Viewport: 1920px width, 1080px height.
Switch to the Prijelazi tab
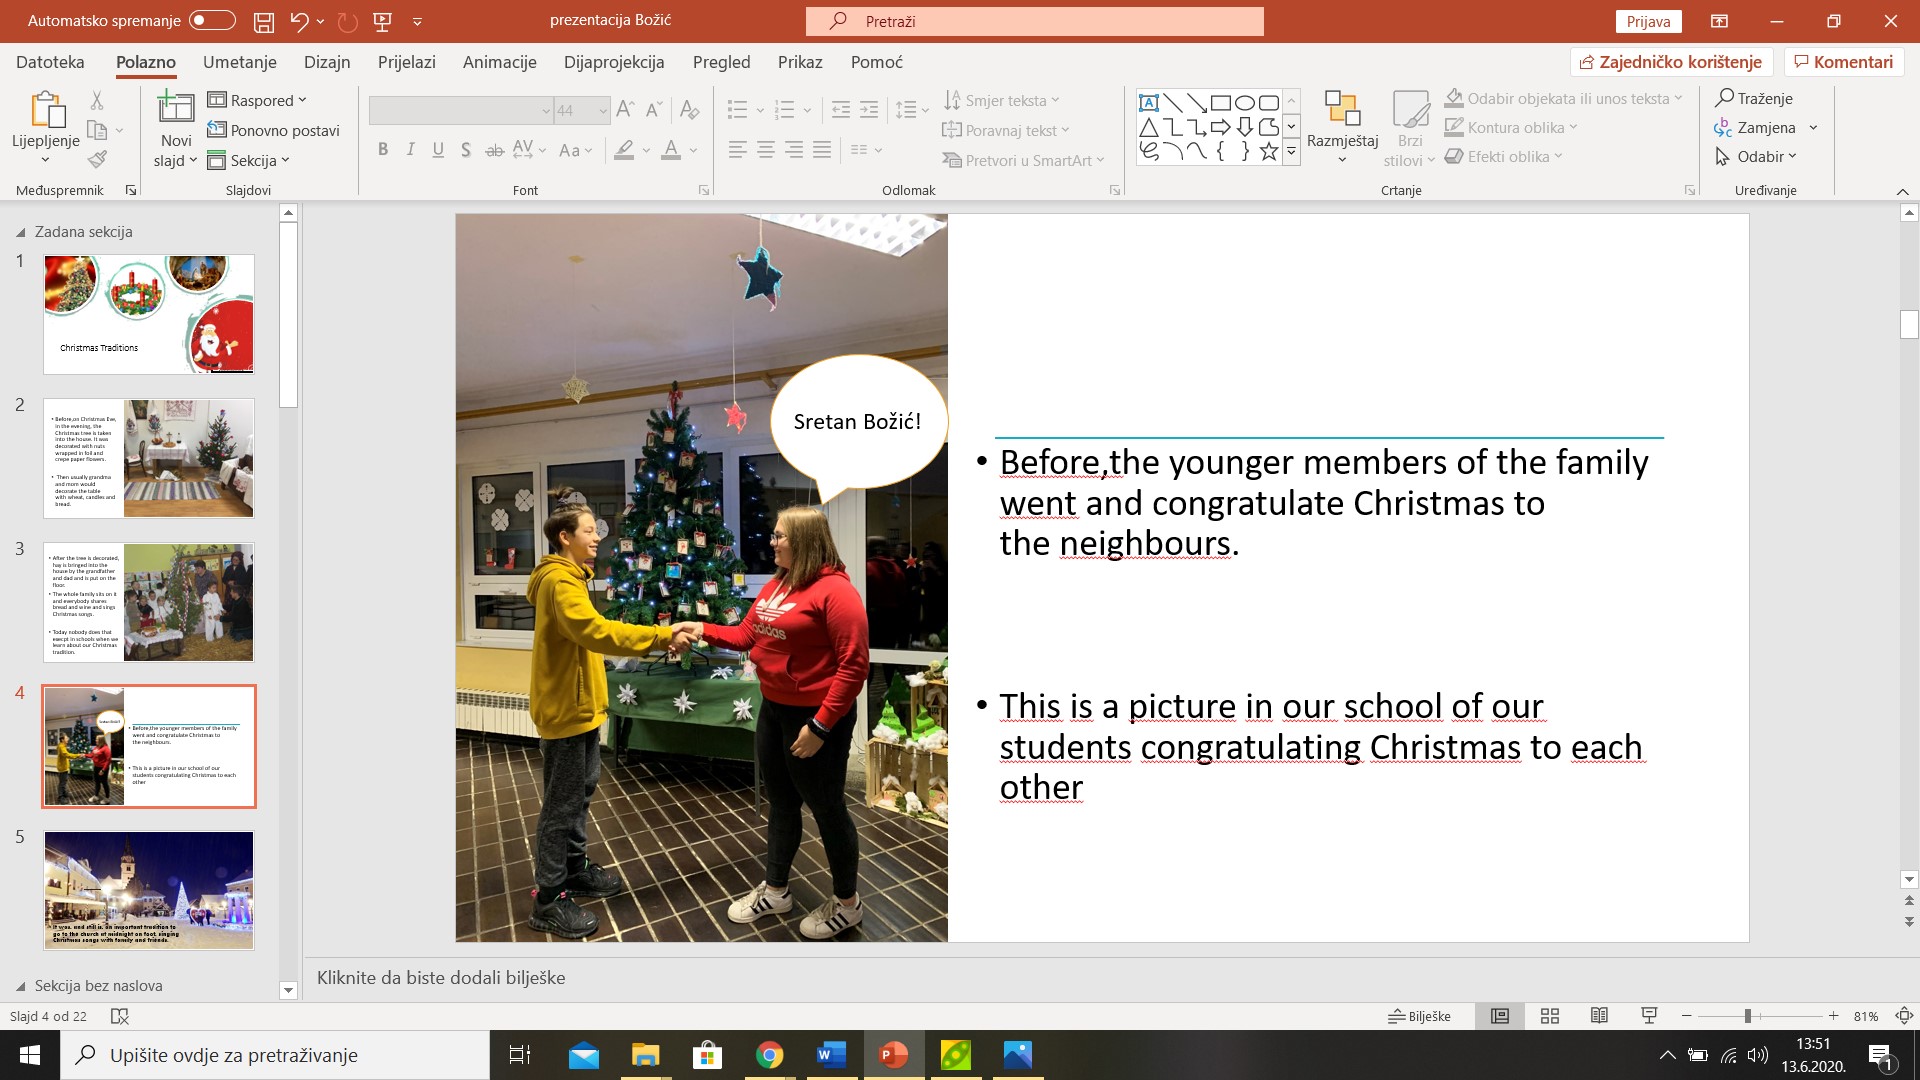pos(407,62)
